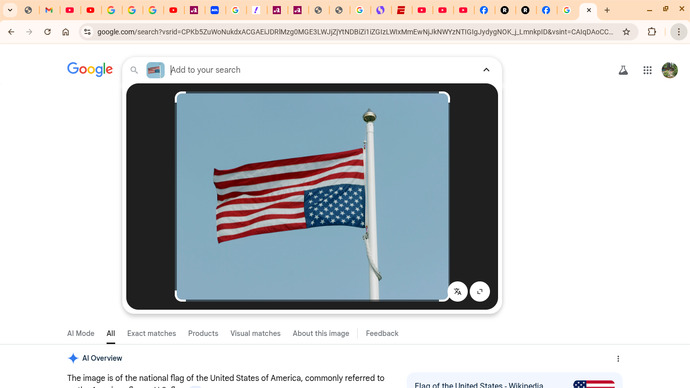This screenshot has width=690, height=388.
Task: Open the Visual matches tab
Action: pyautogui.click(x=255, y=333)
